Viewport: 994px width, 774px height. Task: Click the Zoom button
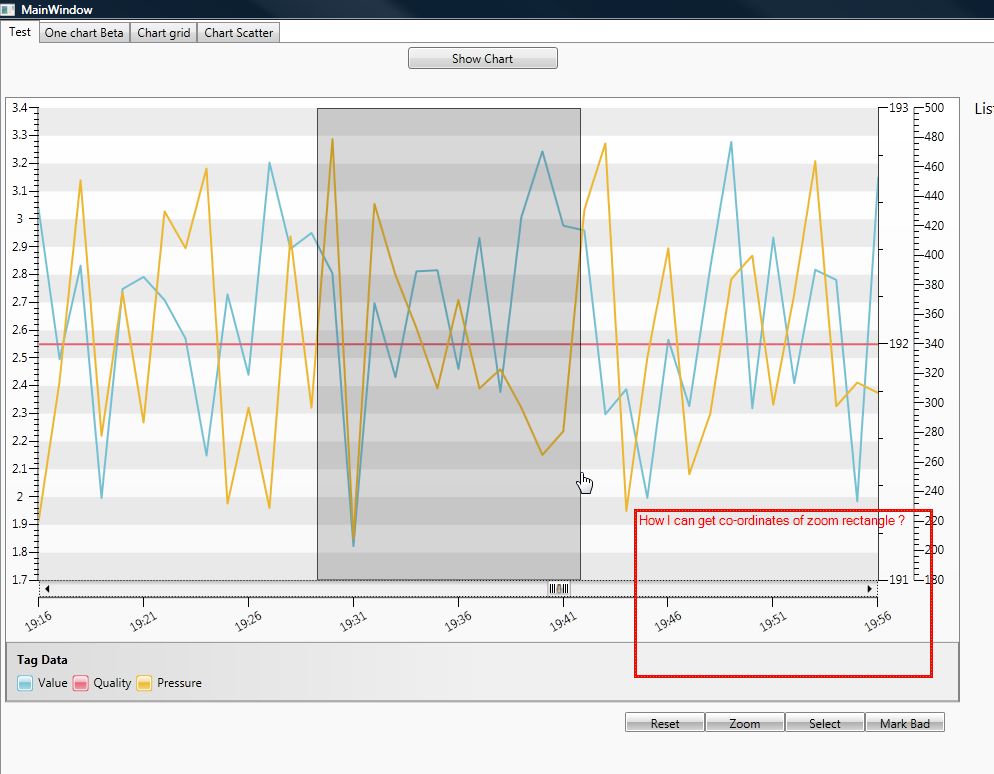click(745, 723)
